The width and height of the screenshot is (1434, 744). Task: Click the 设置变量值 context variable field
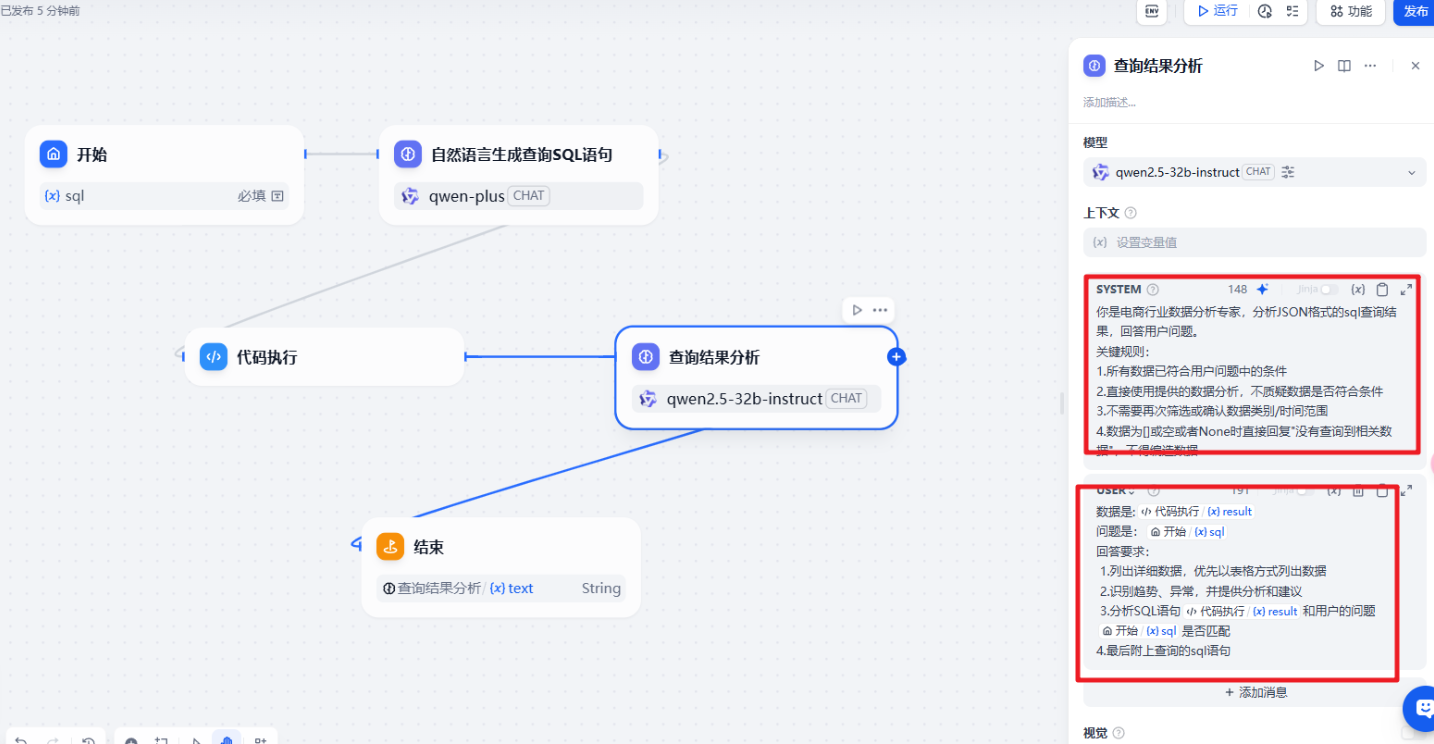point(1254,242)
